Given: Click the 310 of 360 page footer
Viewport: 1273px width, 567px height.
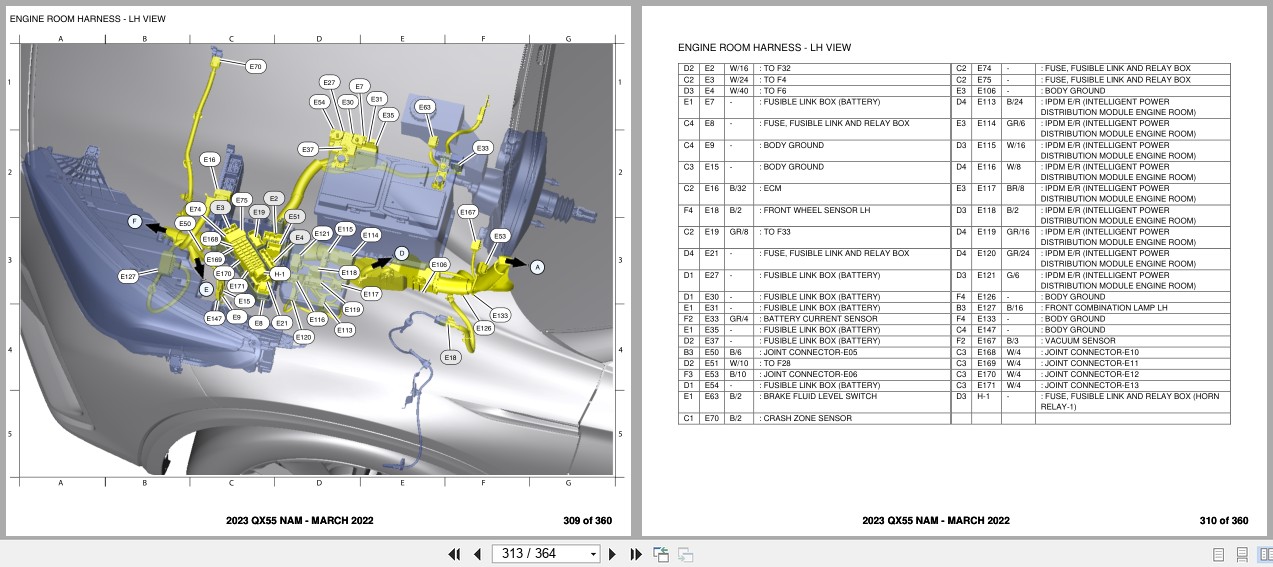Looking at the screenshot, I should [x=1224, y=520].
